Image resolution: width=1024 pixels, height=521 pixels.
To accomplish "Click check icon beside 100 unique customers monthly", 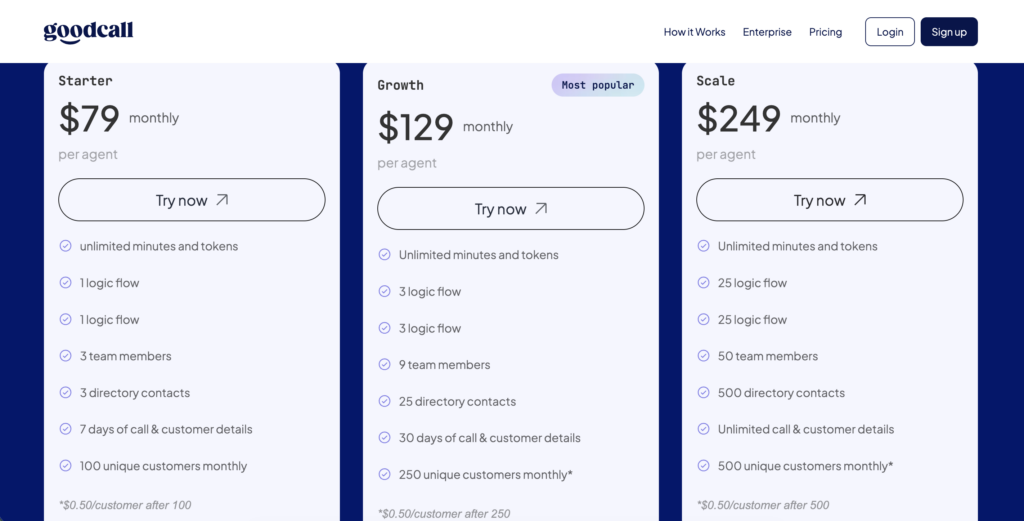I will click(65, 466).
